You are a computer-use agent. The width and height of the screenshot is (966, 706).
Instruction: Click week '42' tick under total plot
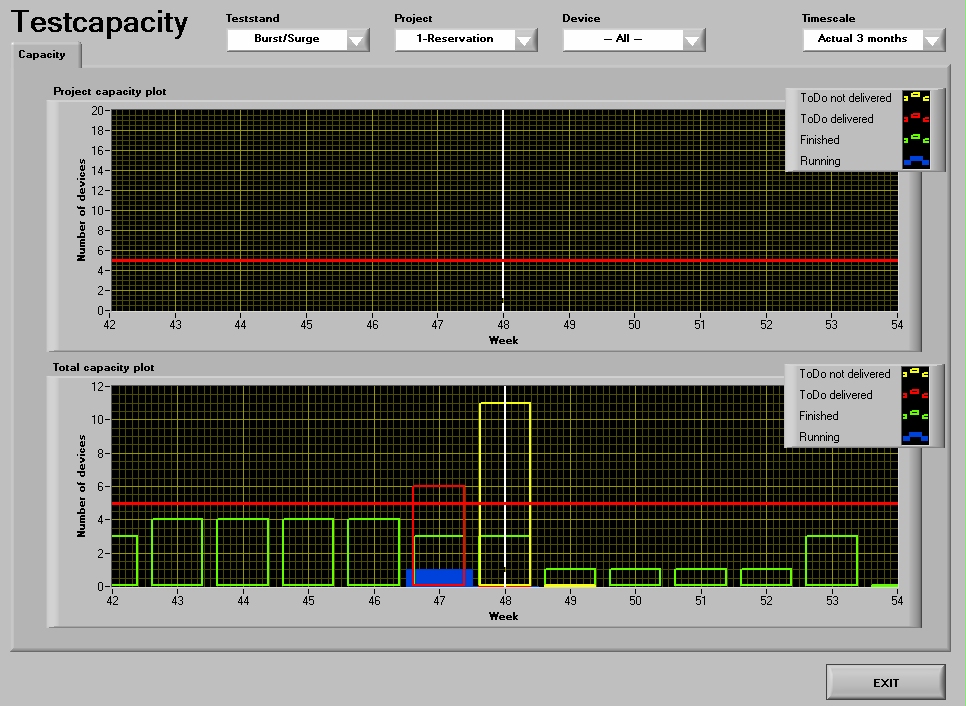(x=112, y=601)
